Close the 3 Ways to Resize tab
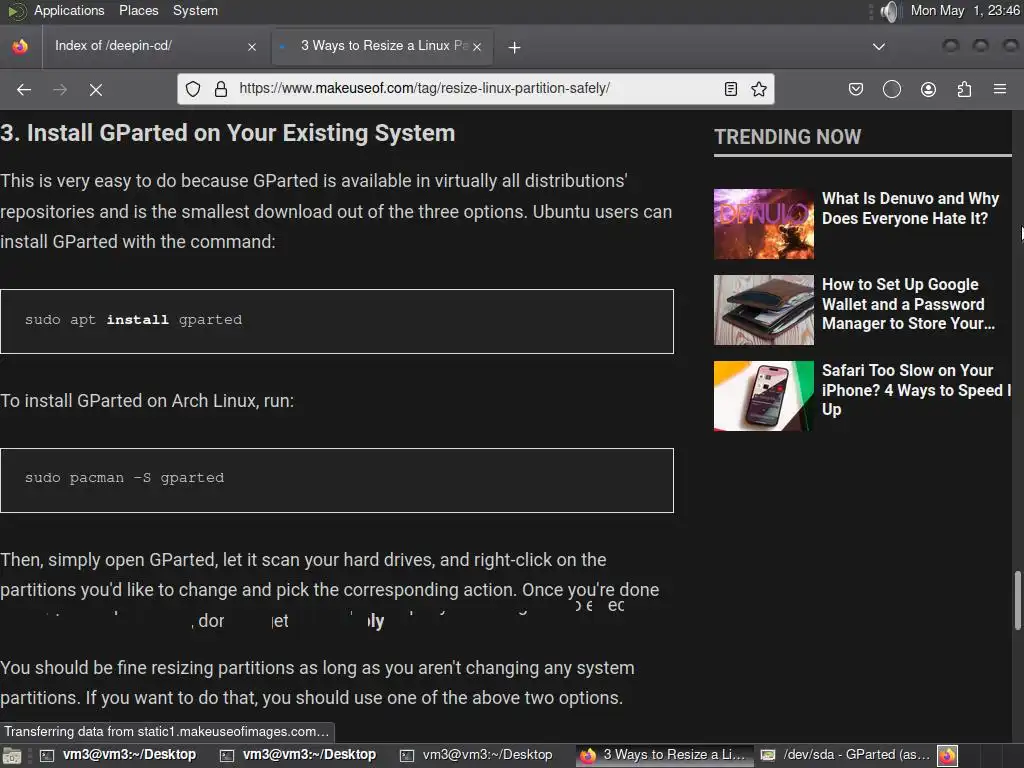This screenshot has width=1024, height=768. (x=477, y=47)
